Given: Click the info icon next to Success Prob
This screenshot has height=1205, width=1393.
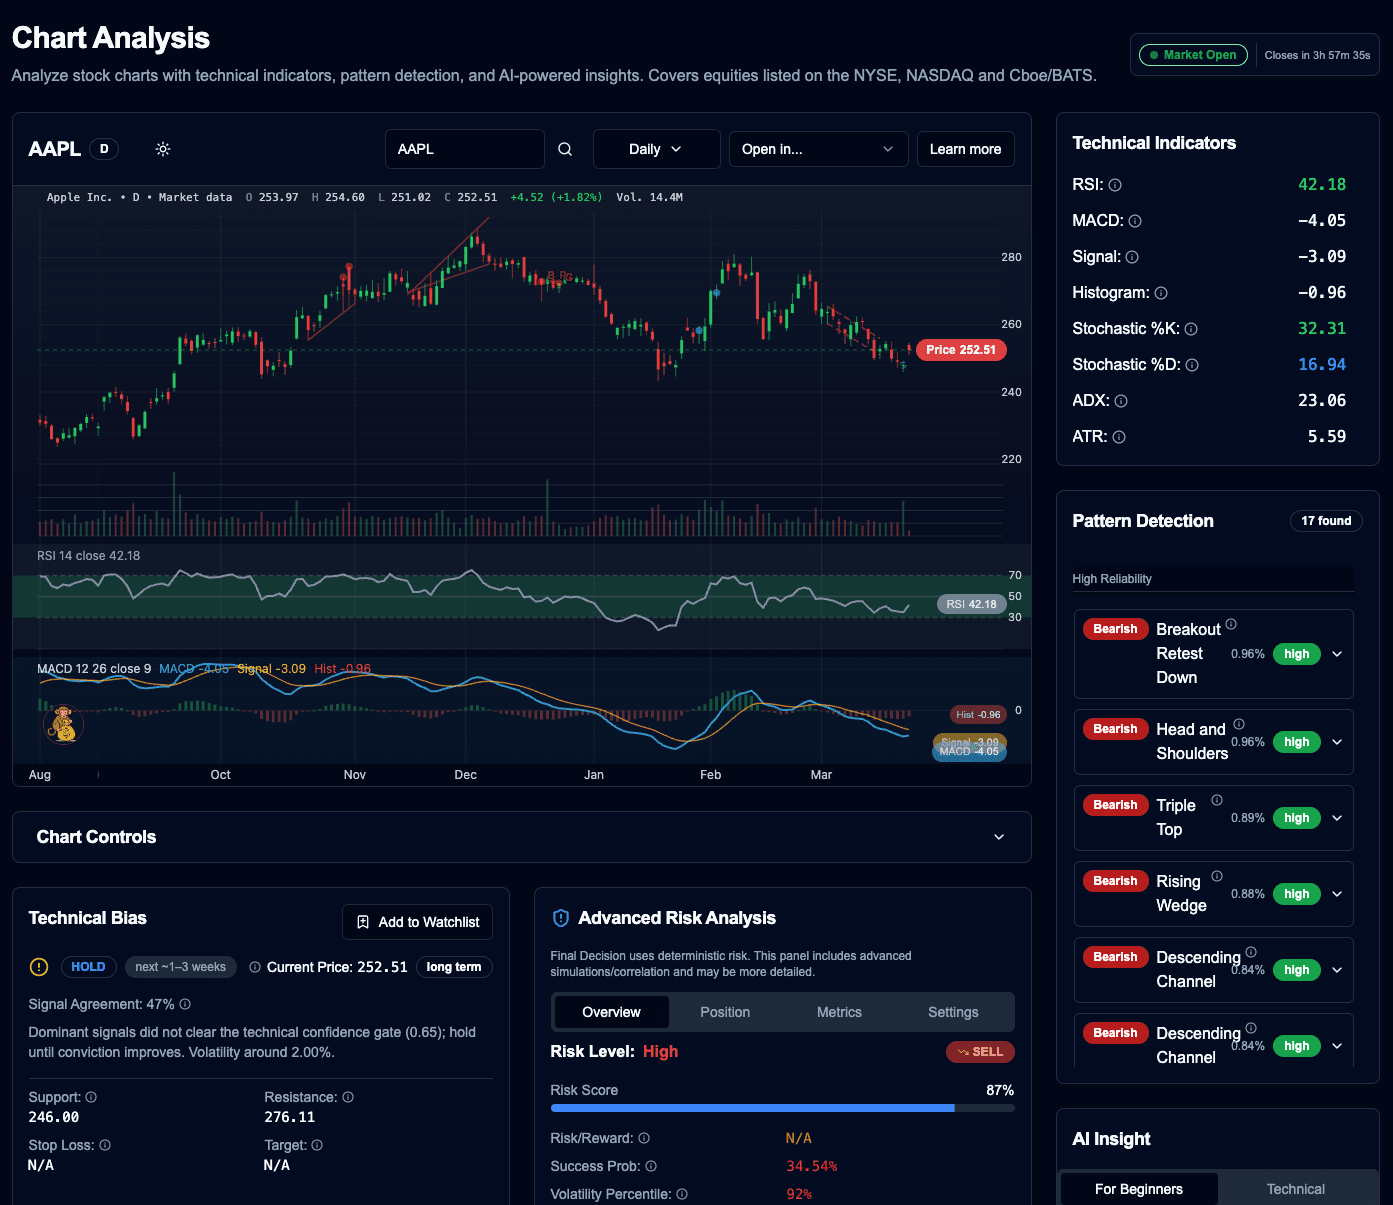Looking at the screenshot, I should (650, 1166).
